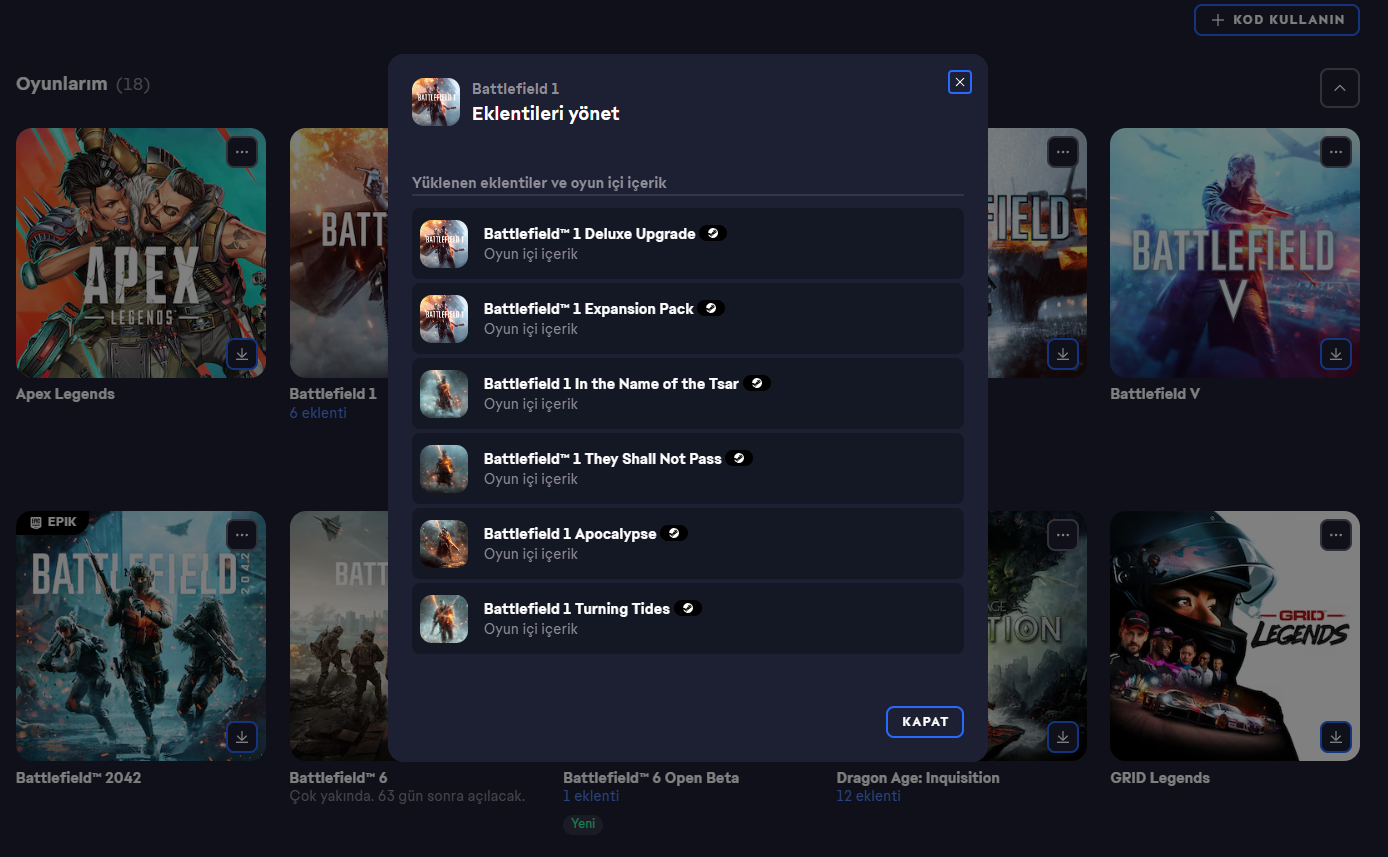The width and height of the screenshot is (1388, 857).
Task: Open three-dot menu on GRID Legends card
Action: 1336,535
